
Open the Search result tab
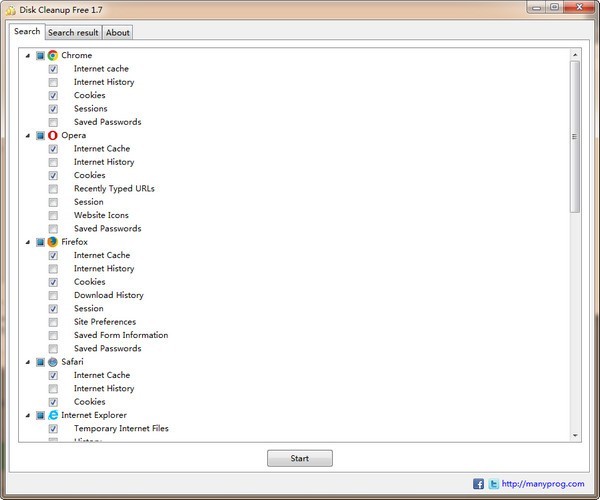(x=73, y=33)
